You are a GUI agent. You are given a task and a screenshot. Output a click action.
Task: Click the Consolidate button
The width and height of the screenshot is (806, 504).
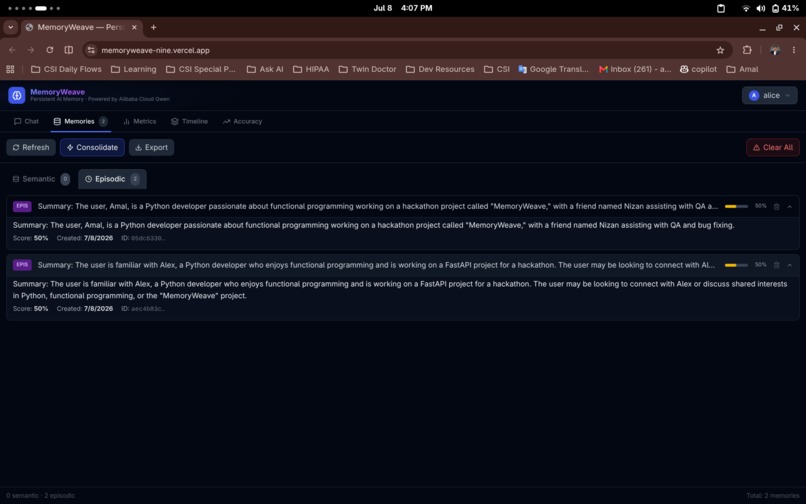click(92, 148)
